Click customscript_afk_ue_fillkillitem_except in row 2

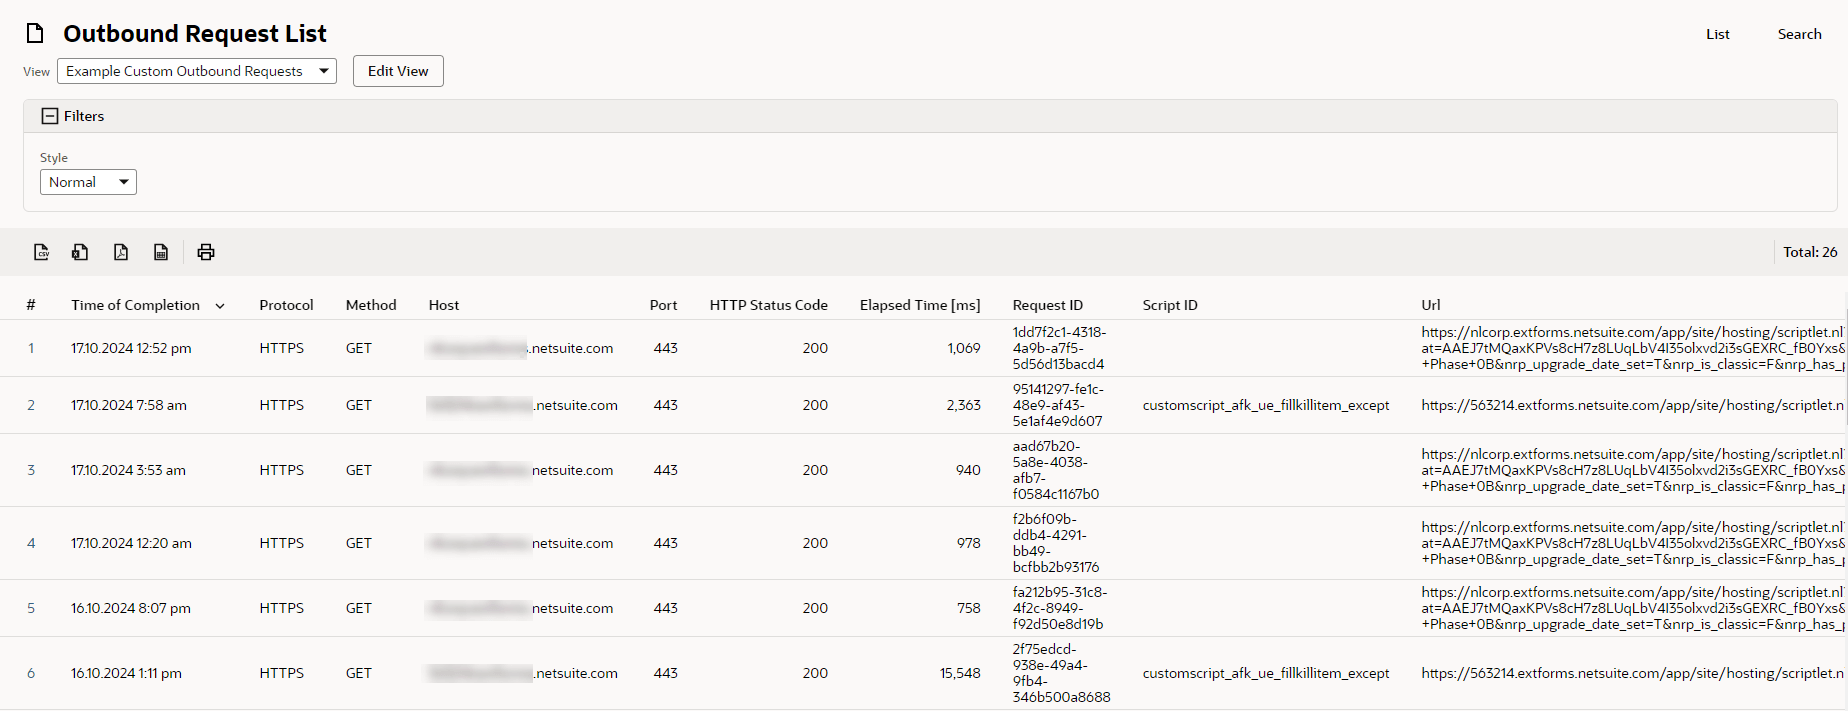(1266, 405)
